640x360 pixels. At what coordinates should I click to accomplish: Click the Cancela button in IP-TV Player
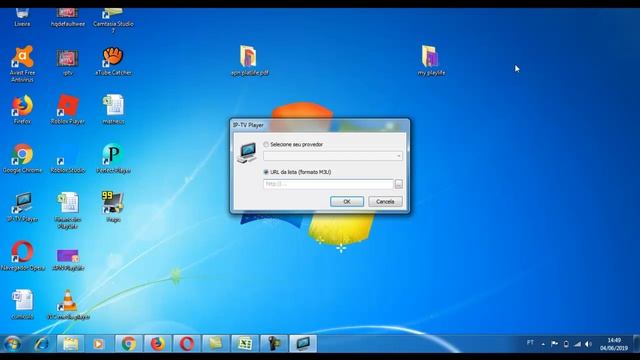(385, 202)
